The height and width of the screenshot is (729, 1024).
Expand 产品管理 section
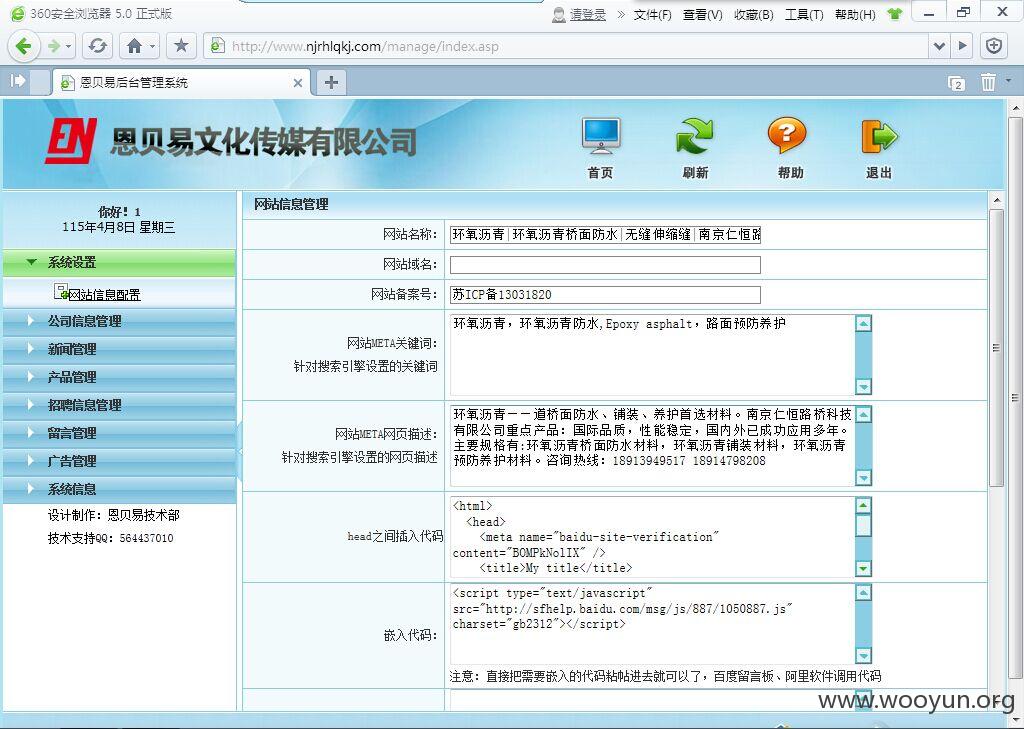pyautogui.click(x=119, y=378)
